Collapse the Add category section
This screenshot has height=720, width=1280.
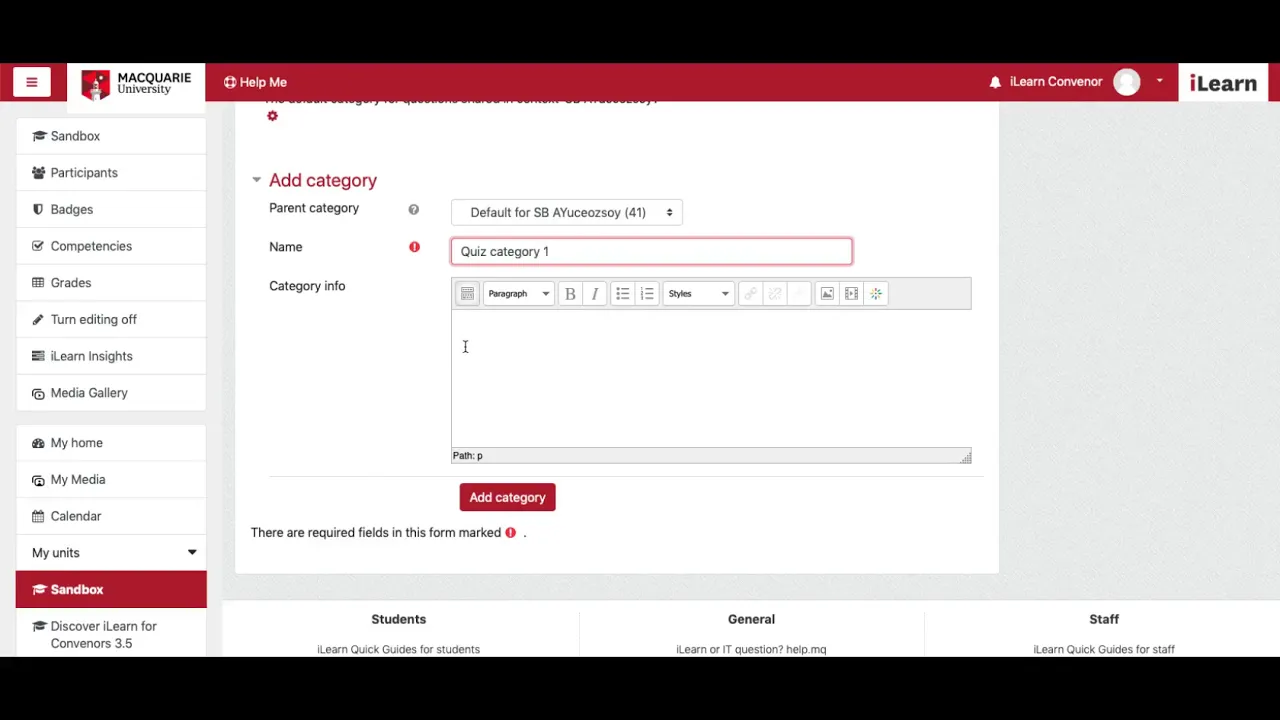pyautogui.click(x=257, y=180)
